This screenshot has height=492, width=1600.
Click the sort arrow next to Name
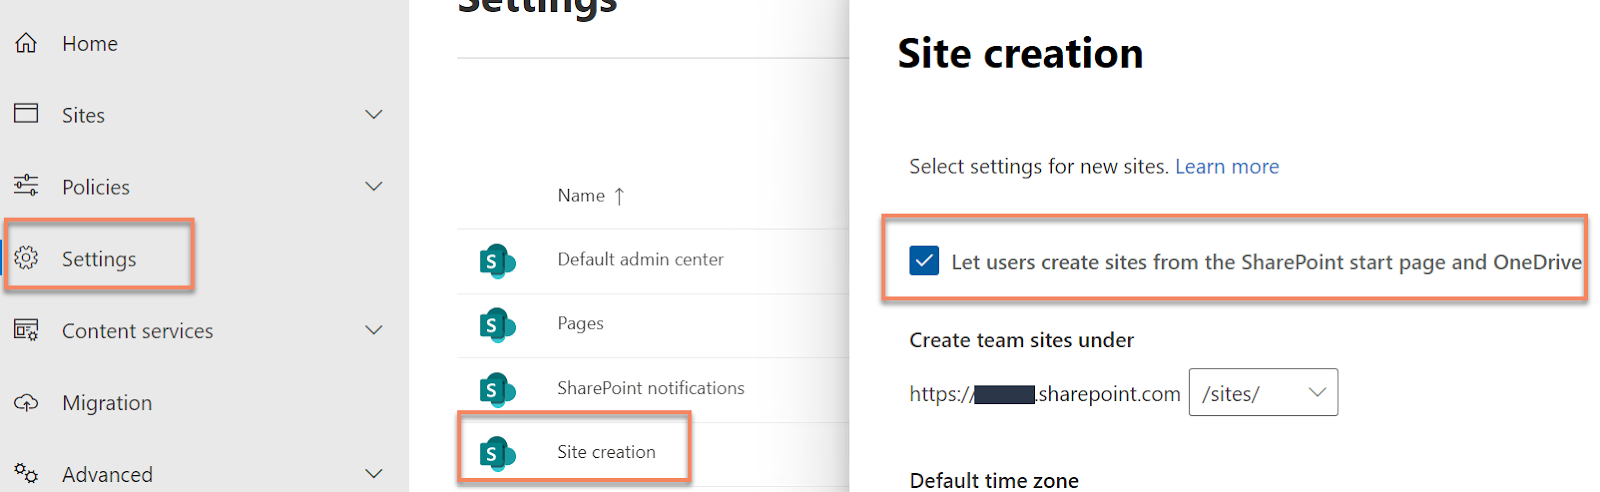point(619,196)
